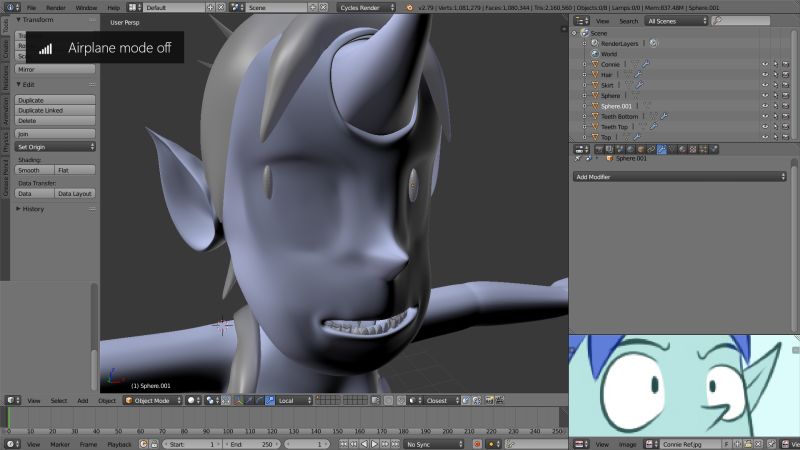Open the timeline Marker menu

click(x=60, y=444)
